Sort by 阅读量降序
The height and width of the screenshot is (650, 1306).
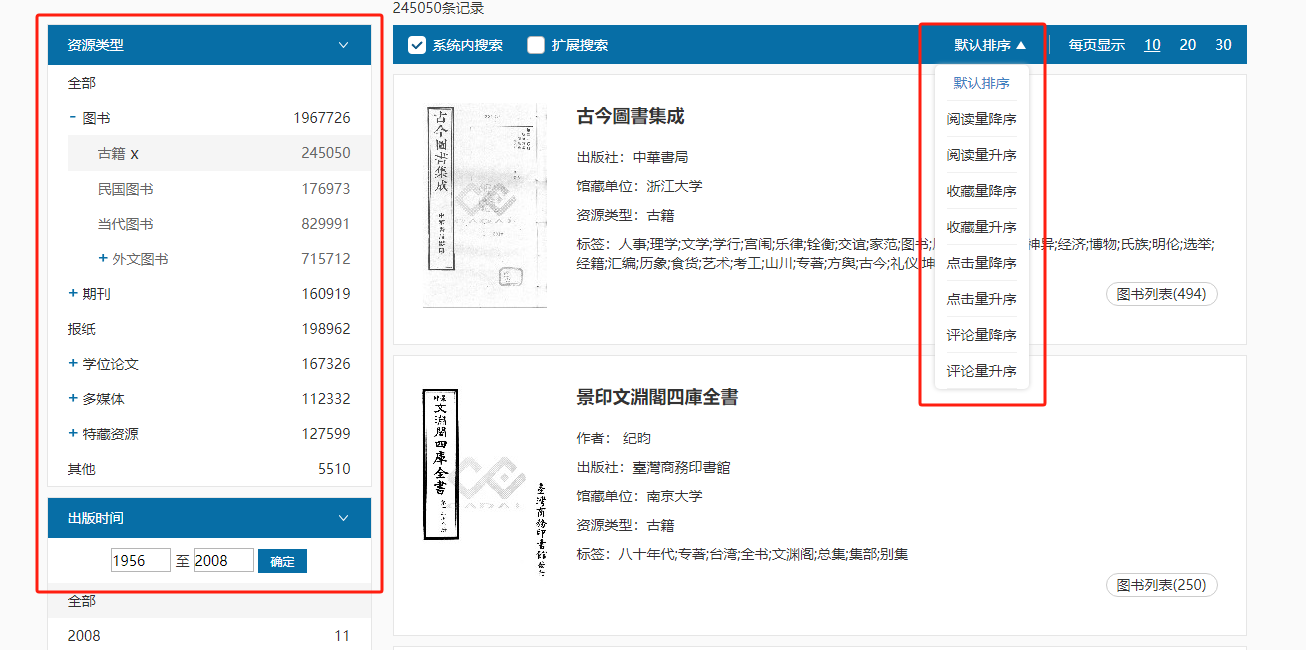(x=981, y=119)
